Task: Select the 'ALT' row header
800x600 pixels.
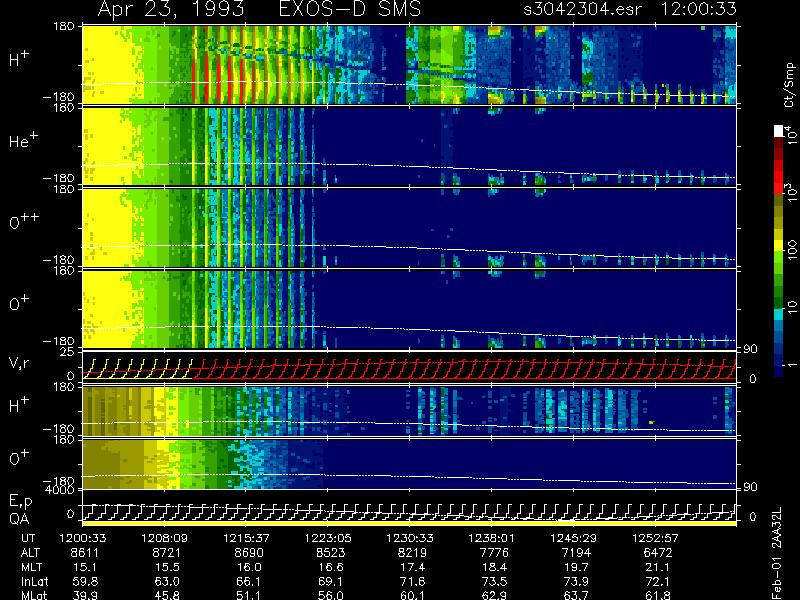Action: pyautogui.click(x=30, y=553)
